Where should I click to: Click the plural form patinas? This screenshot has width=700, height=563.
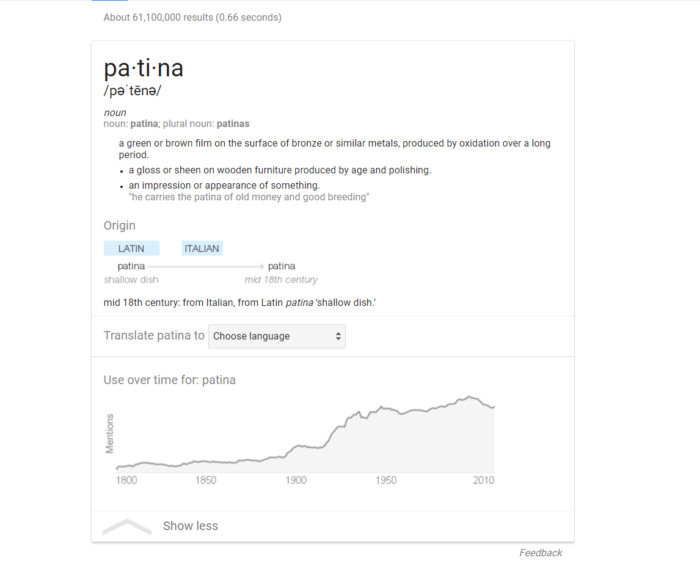pos(233,124)
